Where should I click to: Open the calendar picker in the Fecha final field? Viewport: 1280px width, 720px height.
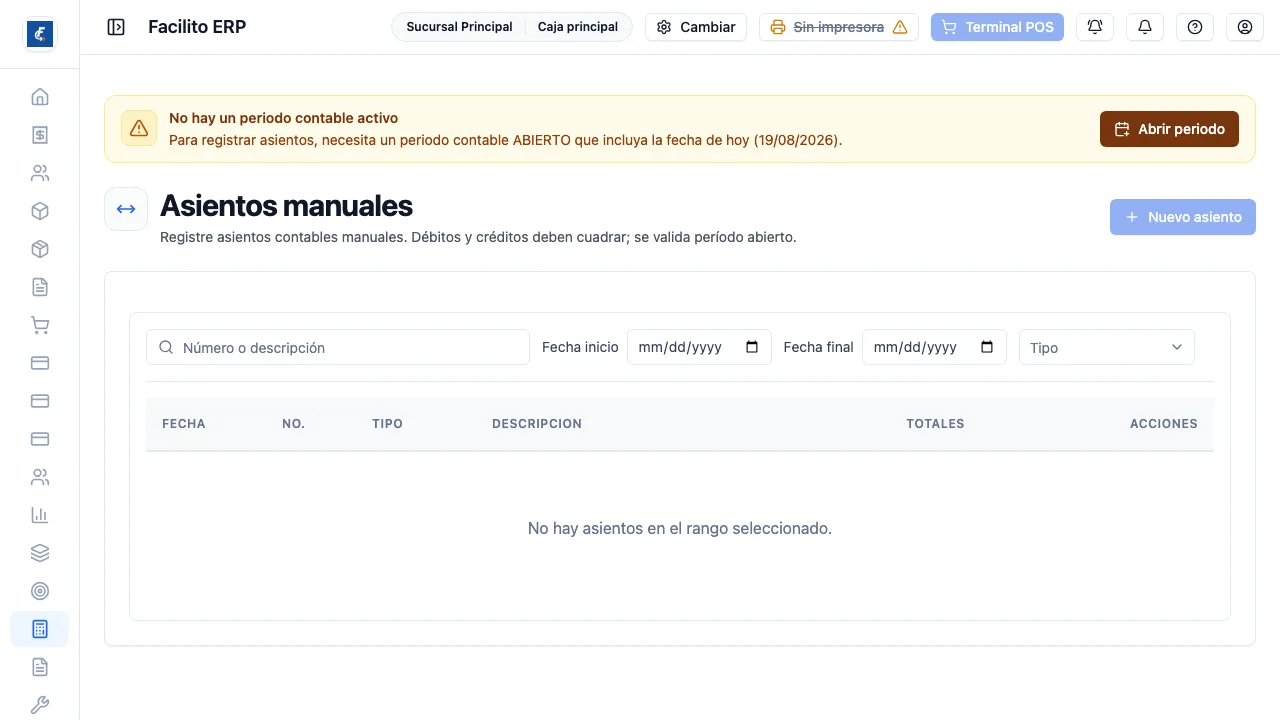pos(988,347)
